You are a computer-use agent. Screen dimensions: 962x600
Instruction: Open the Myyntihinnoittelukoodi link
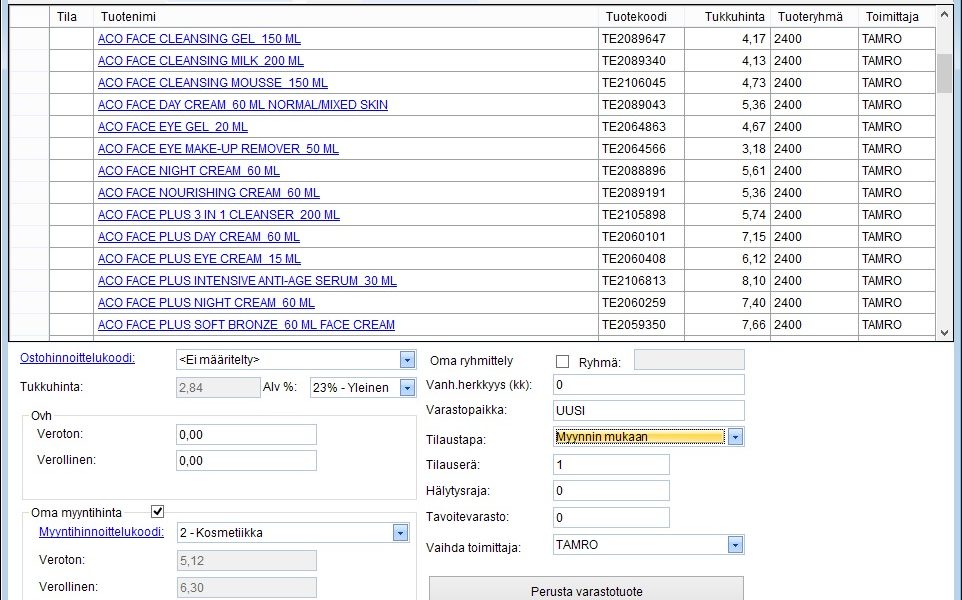point(101,532)
